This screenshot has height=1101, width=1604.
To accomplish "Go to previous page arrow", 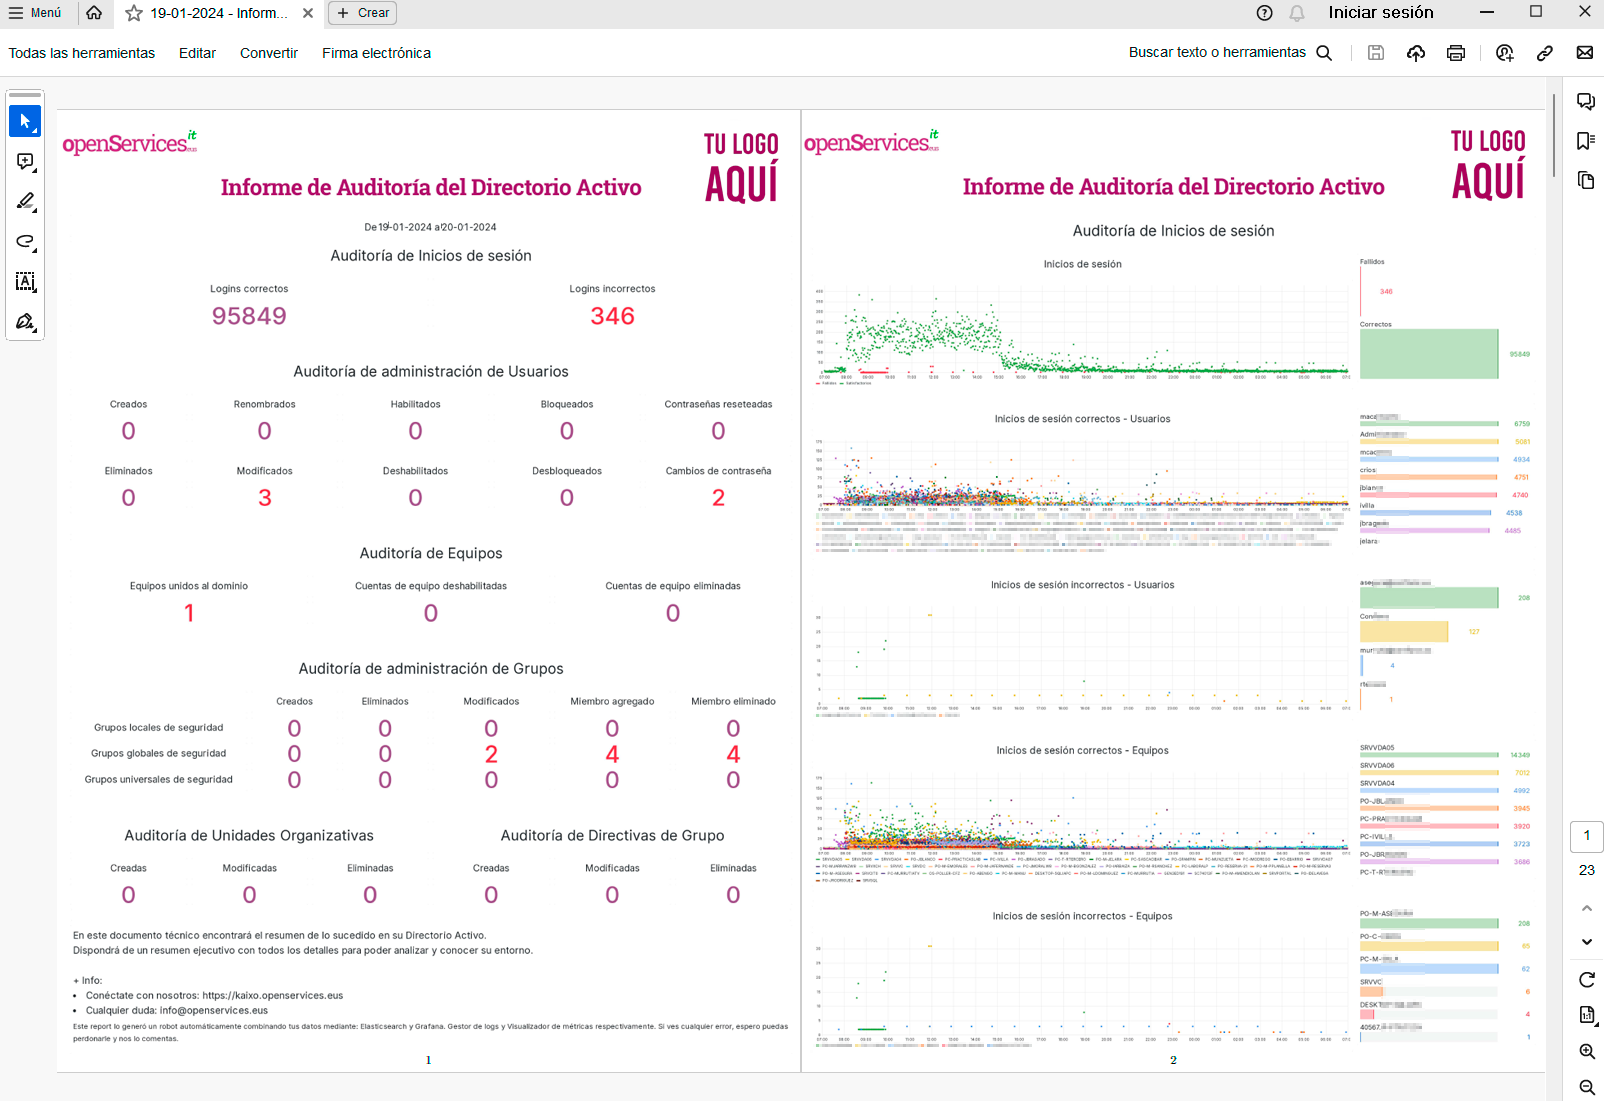I will coord(1587,908).
